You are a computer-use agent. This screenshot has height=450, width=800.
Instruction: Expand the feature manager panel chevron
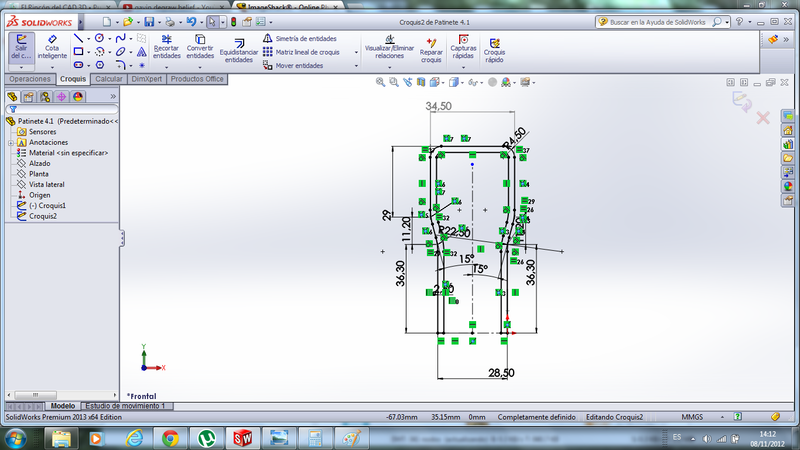point(113,97)
